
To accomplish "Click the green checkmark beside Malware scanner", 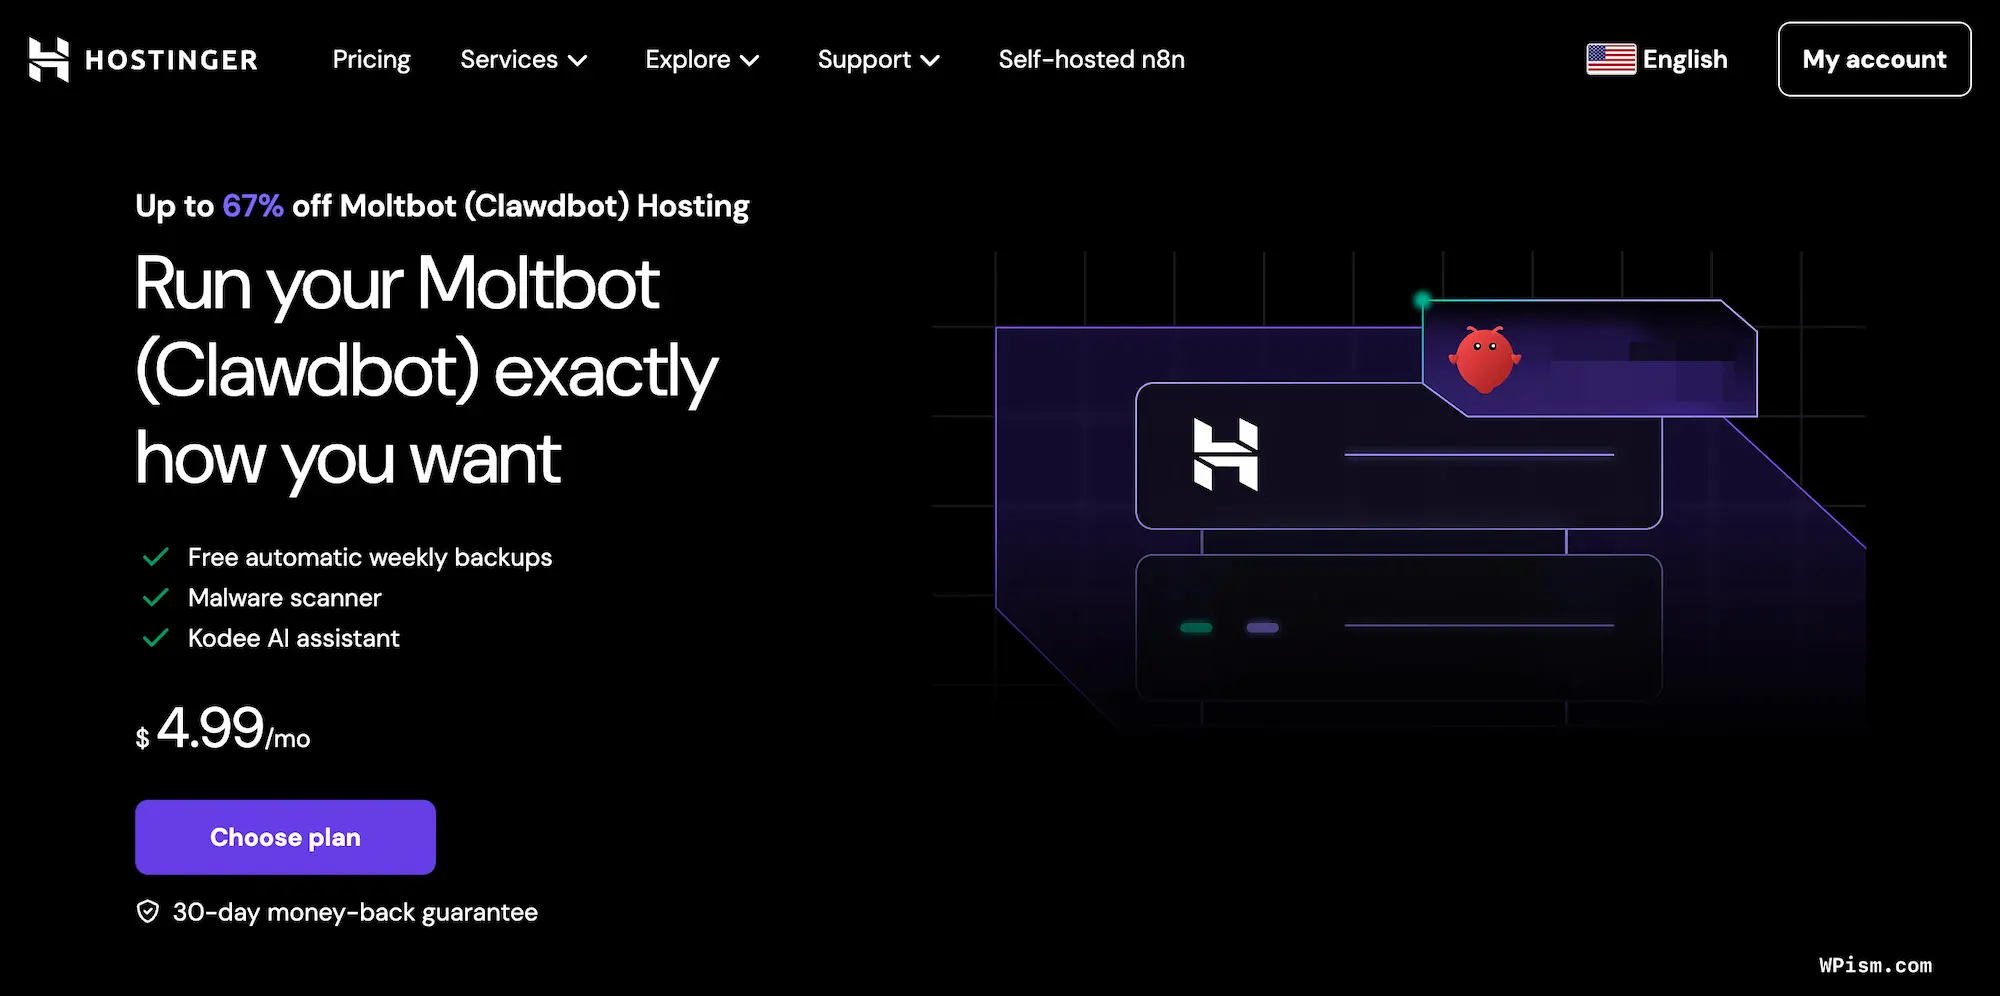I will pos(155,597).
